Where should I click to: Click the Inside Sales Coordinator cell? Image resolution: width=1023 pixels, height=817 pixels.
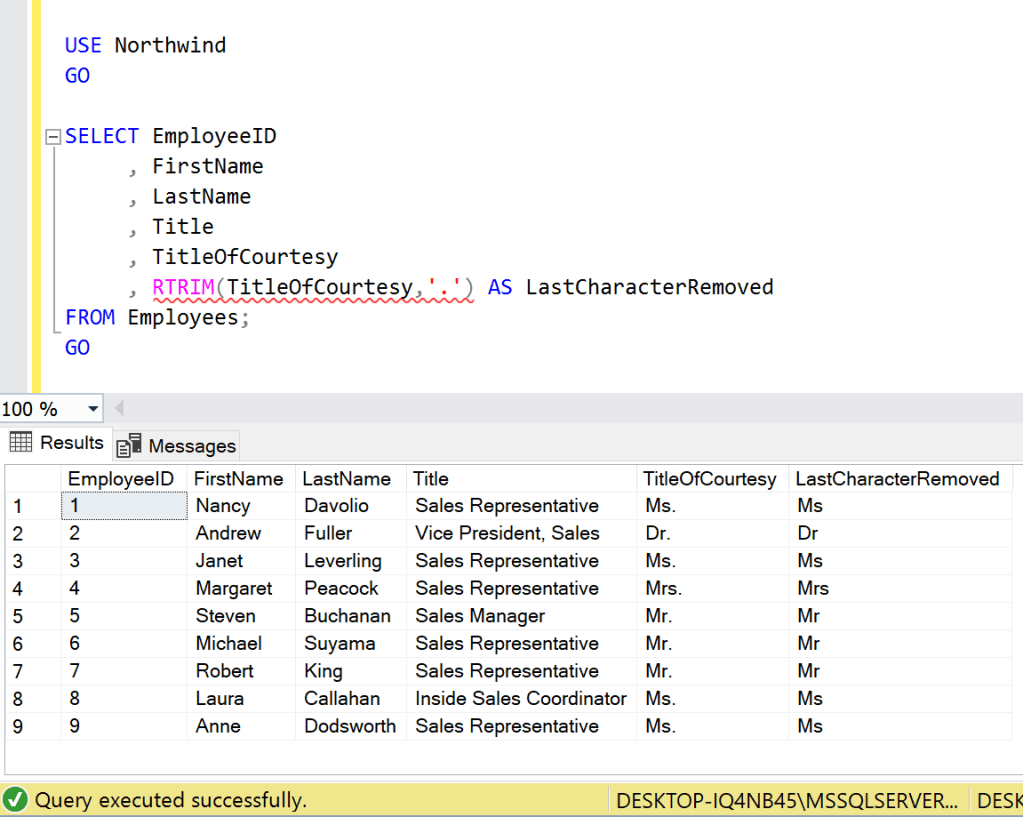[520, 699]
